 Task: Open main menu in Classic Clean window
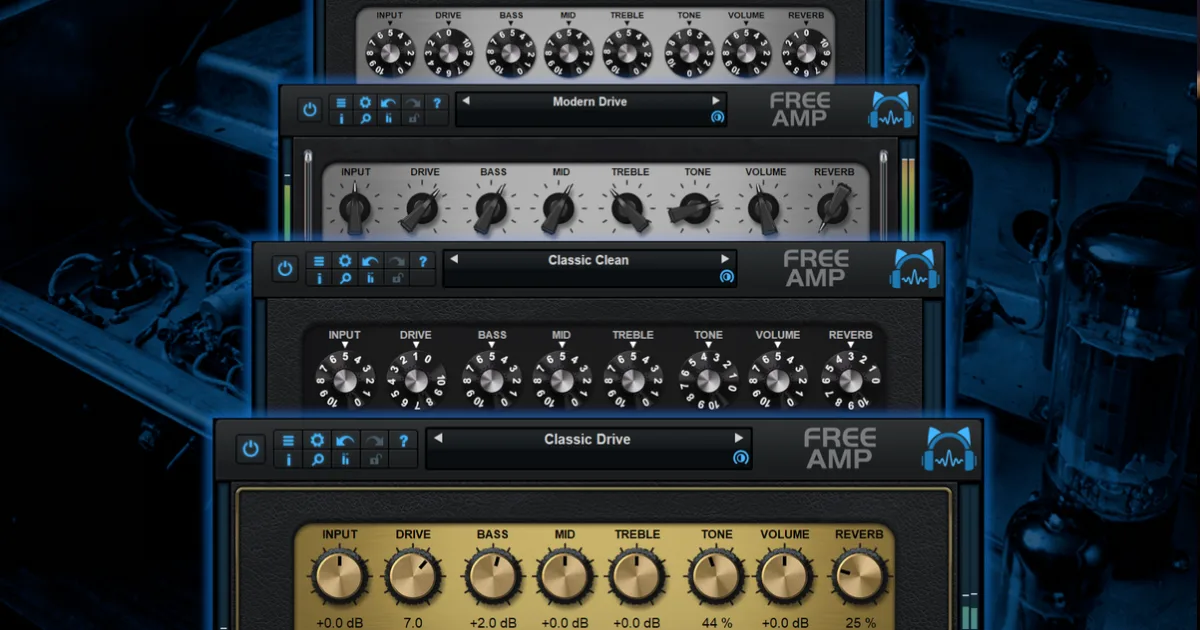click(x=319, y=261)
